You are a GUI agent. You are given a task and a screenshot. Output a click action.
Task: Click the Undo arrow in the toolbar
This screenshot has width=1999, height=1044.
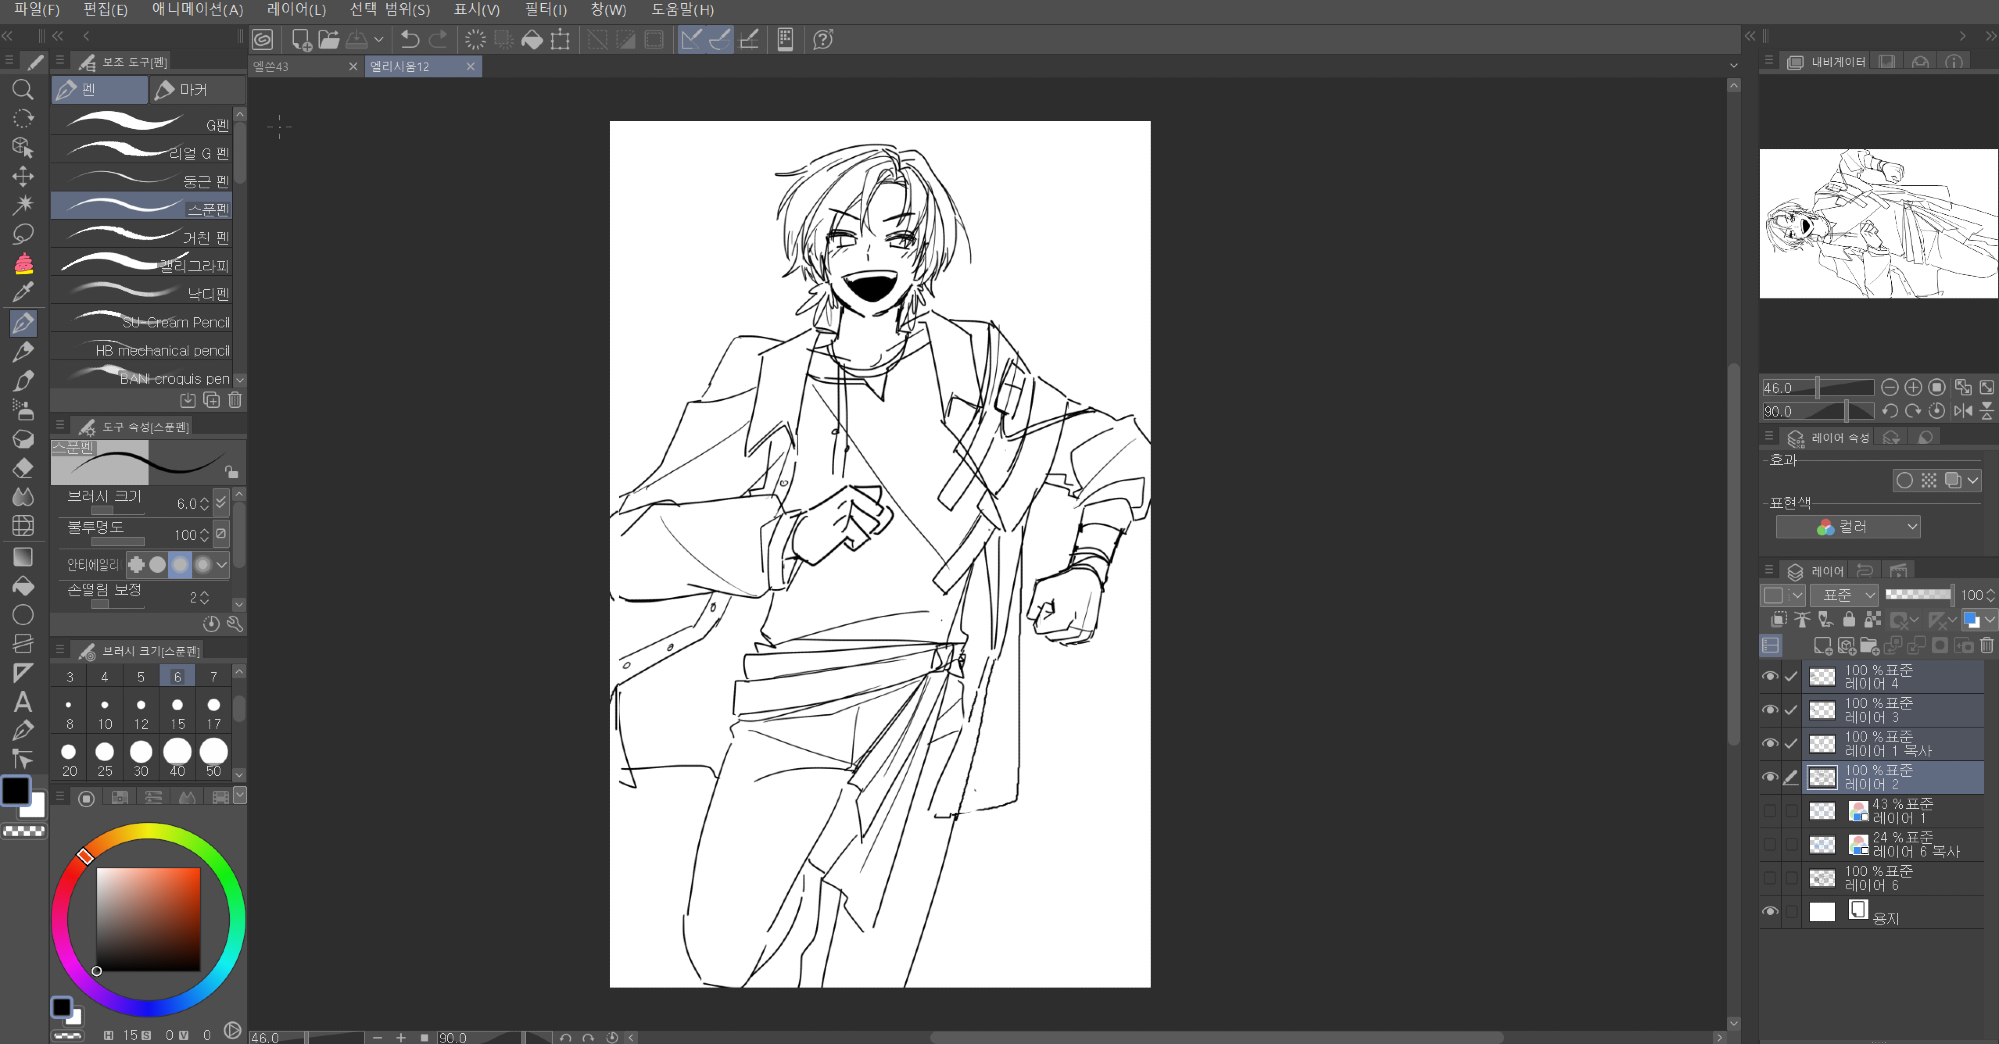point(410,40)
